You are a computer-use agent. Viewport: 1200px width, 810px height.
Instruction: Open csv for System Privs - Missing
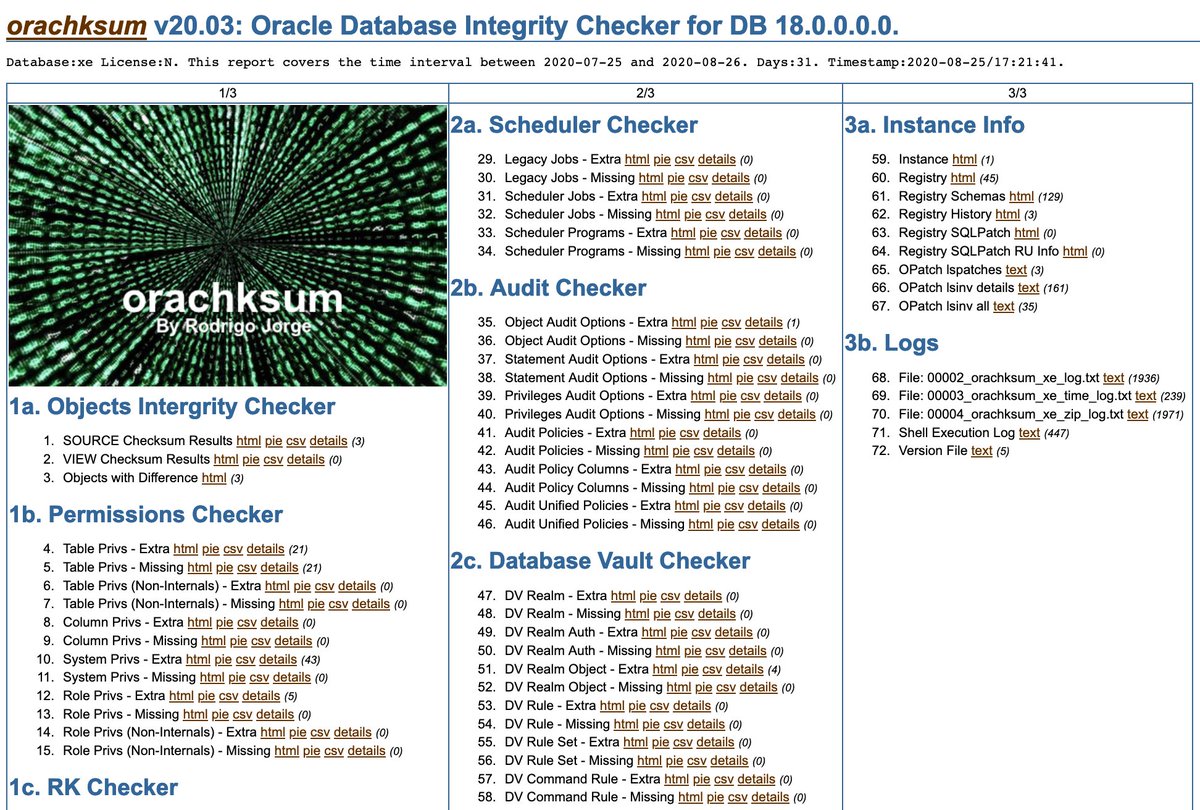pyautogui.click(x=260, y=676)
